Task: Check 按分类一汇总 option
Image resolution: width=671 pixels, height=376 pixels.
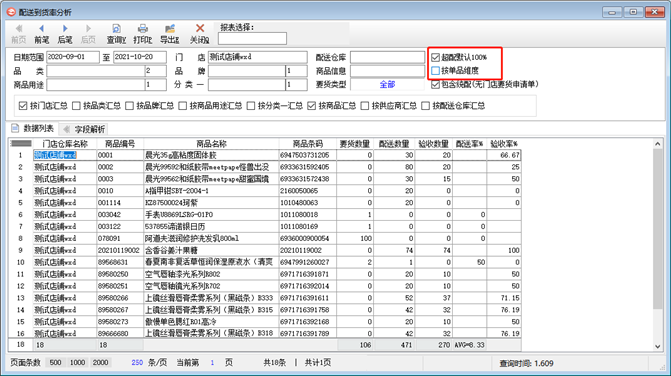Action: click(x=251, y=106)
